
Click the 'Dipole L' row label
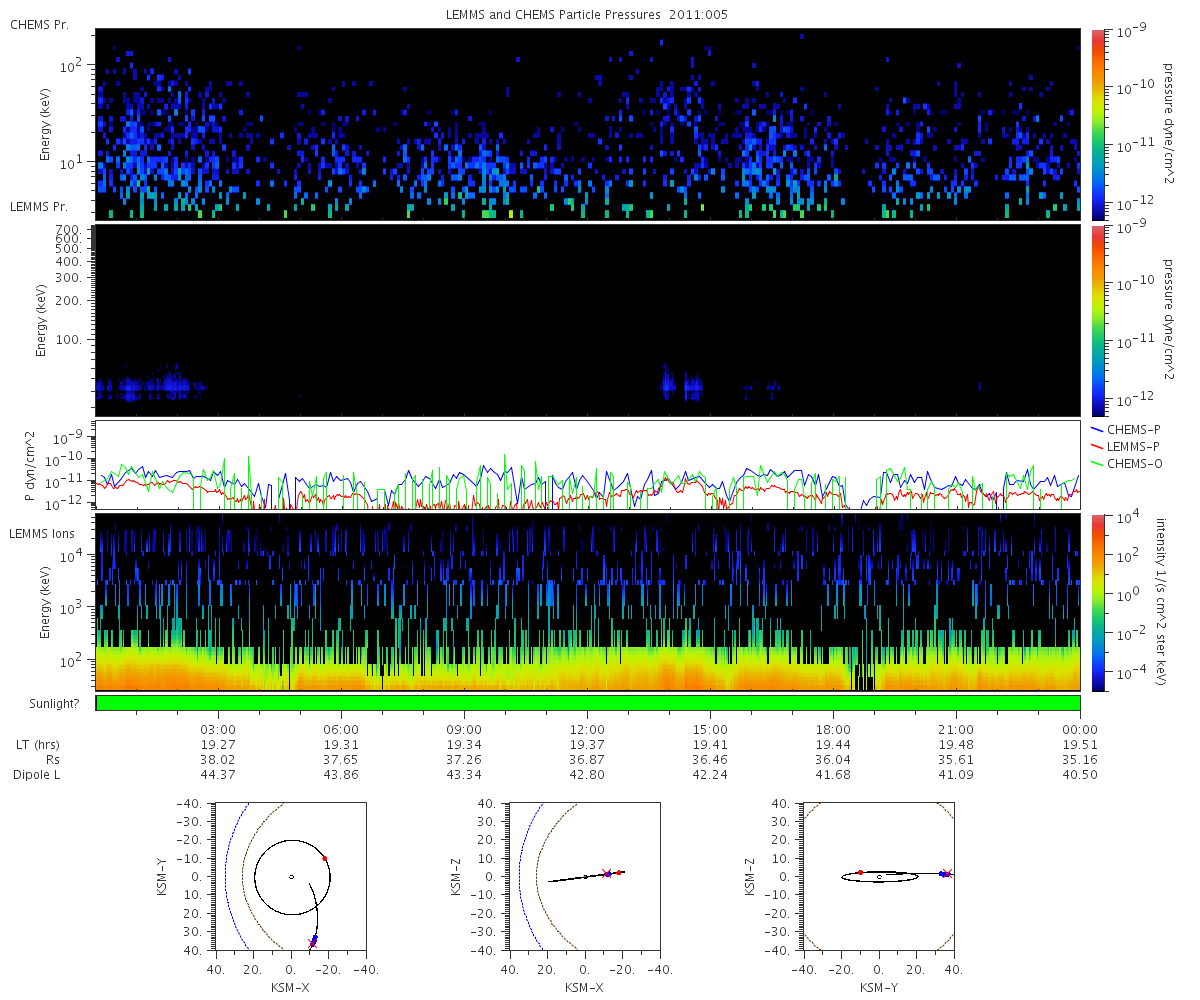click(38, 775)
